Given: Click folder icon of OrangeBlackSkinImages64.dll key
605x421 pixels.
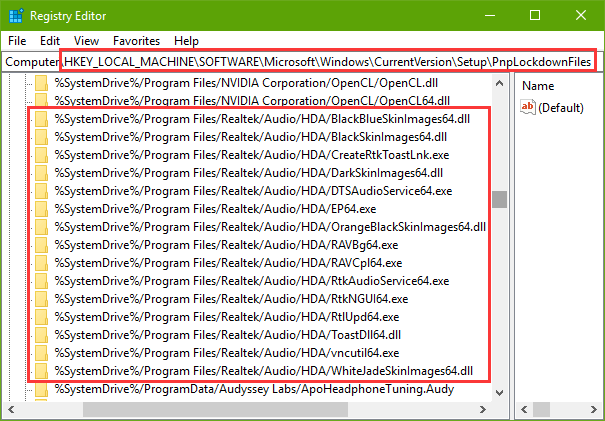Looking at the screenshot, I should 41,227.
